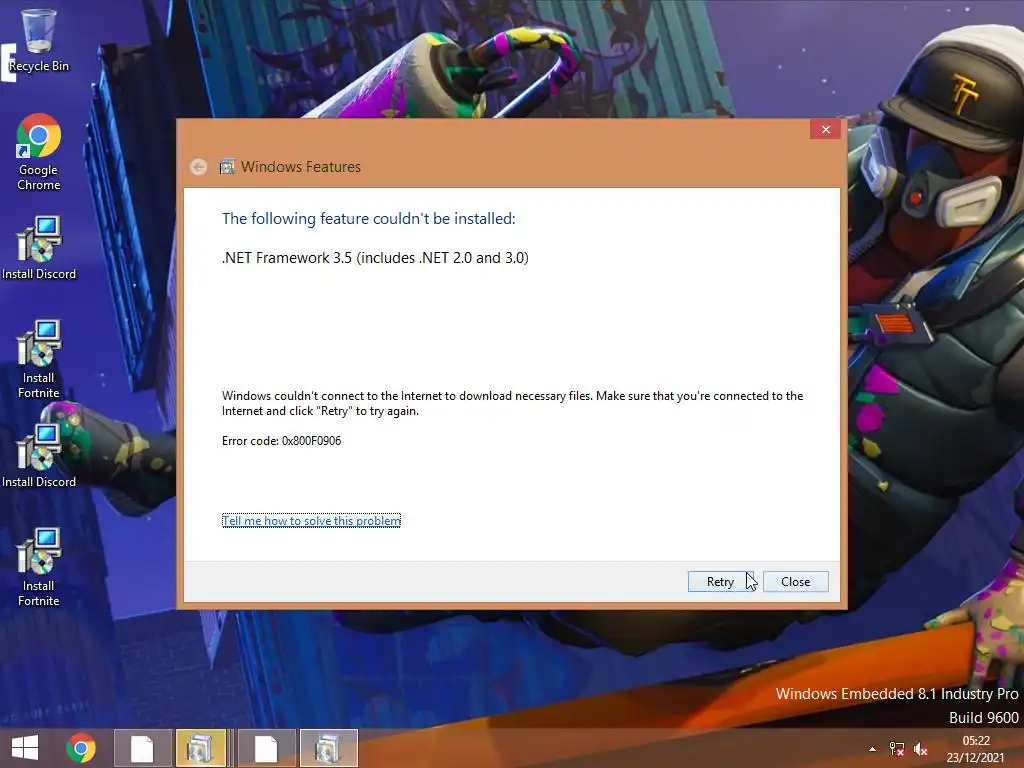Open the Recycle Bin desktop icon
The image size is (1024, 768).
39,39
